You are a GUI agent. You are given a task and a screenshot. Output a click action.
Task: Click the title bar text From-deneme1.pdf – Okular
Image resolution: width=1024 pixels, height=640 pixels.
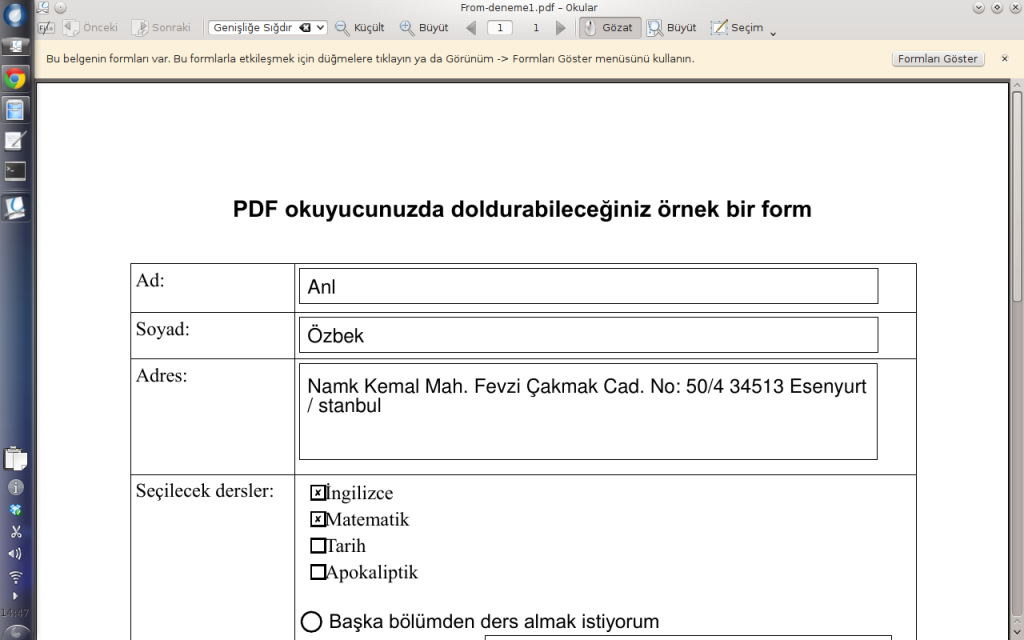click(x=529, y=8)
